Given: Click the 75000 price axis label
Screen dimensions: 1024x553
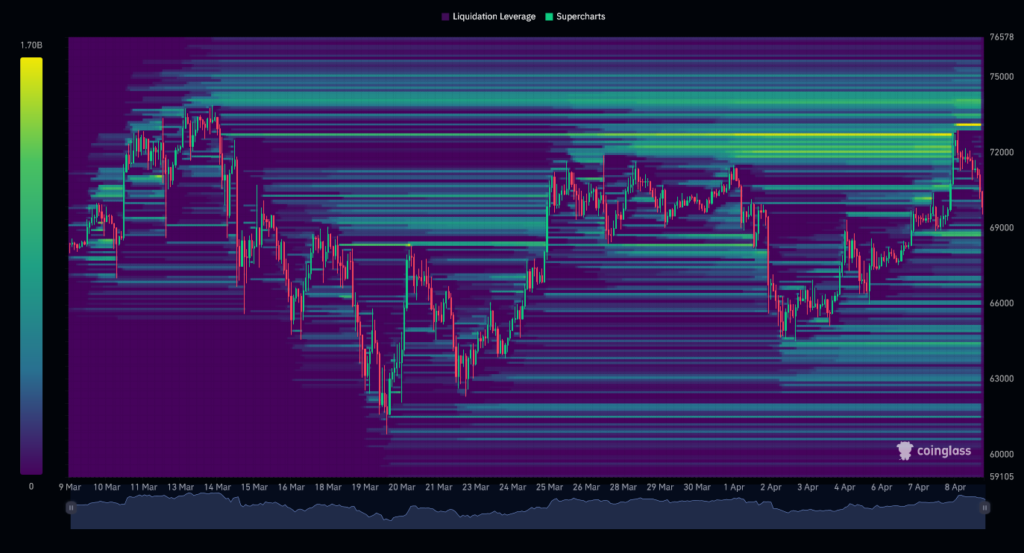Looking at the screenshot, I should [x=1001, y=76].
